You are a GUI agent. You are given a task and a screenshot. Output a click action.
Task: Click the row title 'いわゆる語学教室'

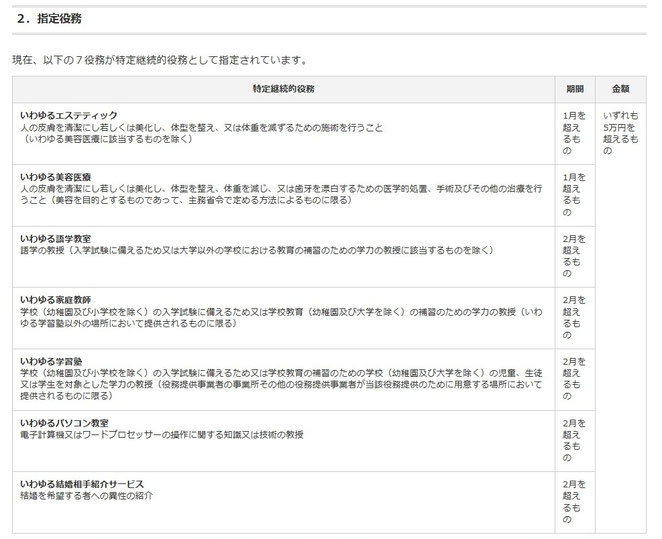coord(55,238)
